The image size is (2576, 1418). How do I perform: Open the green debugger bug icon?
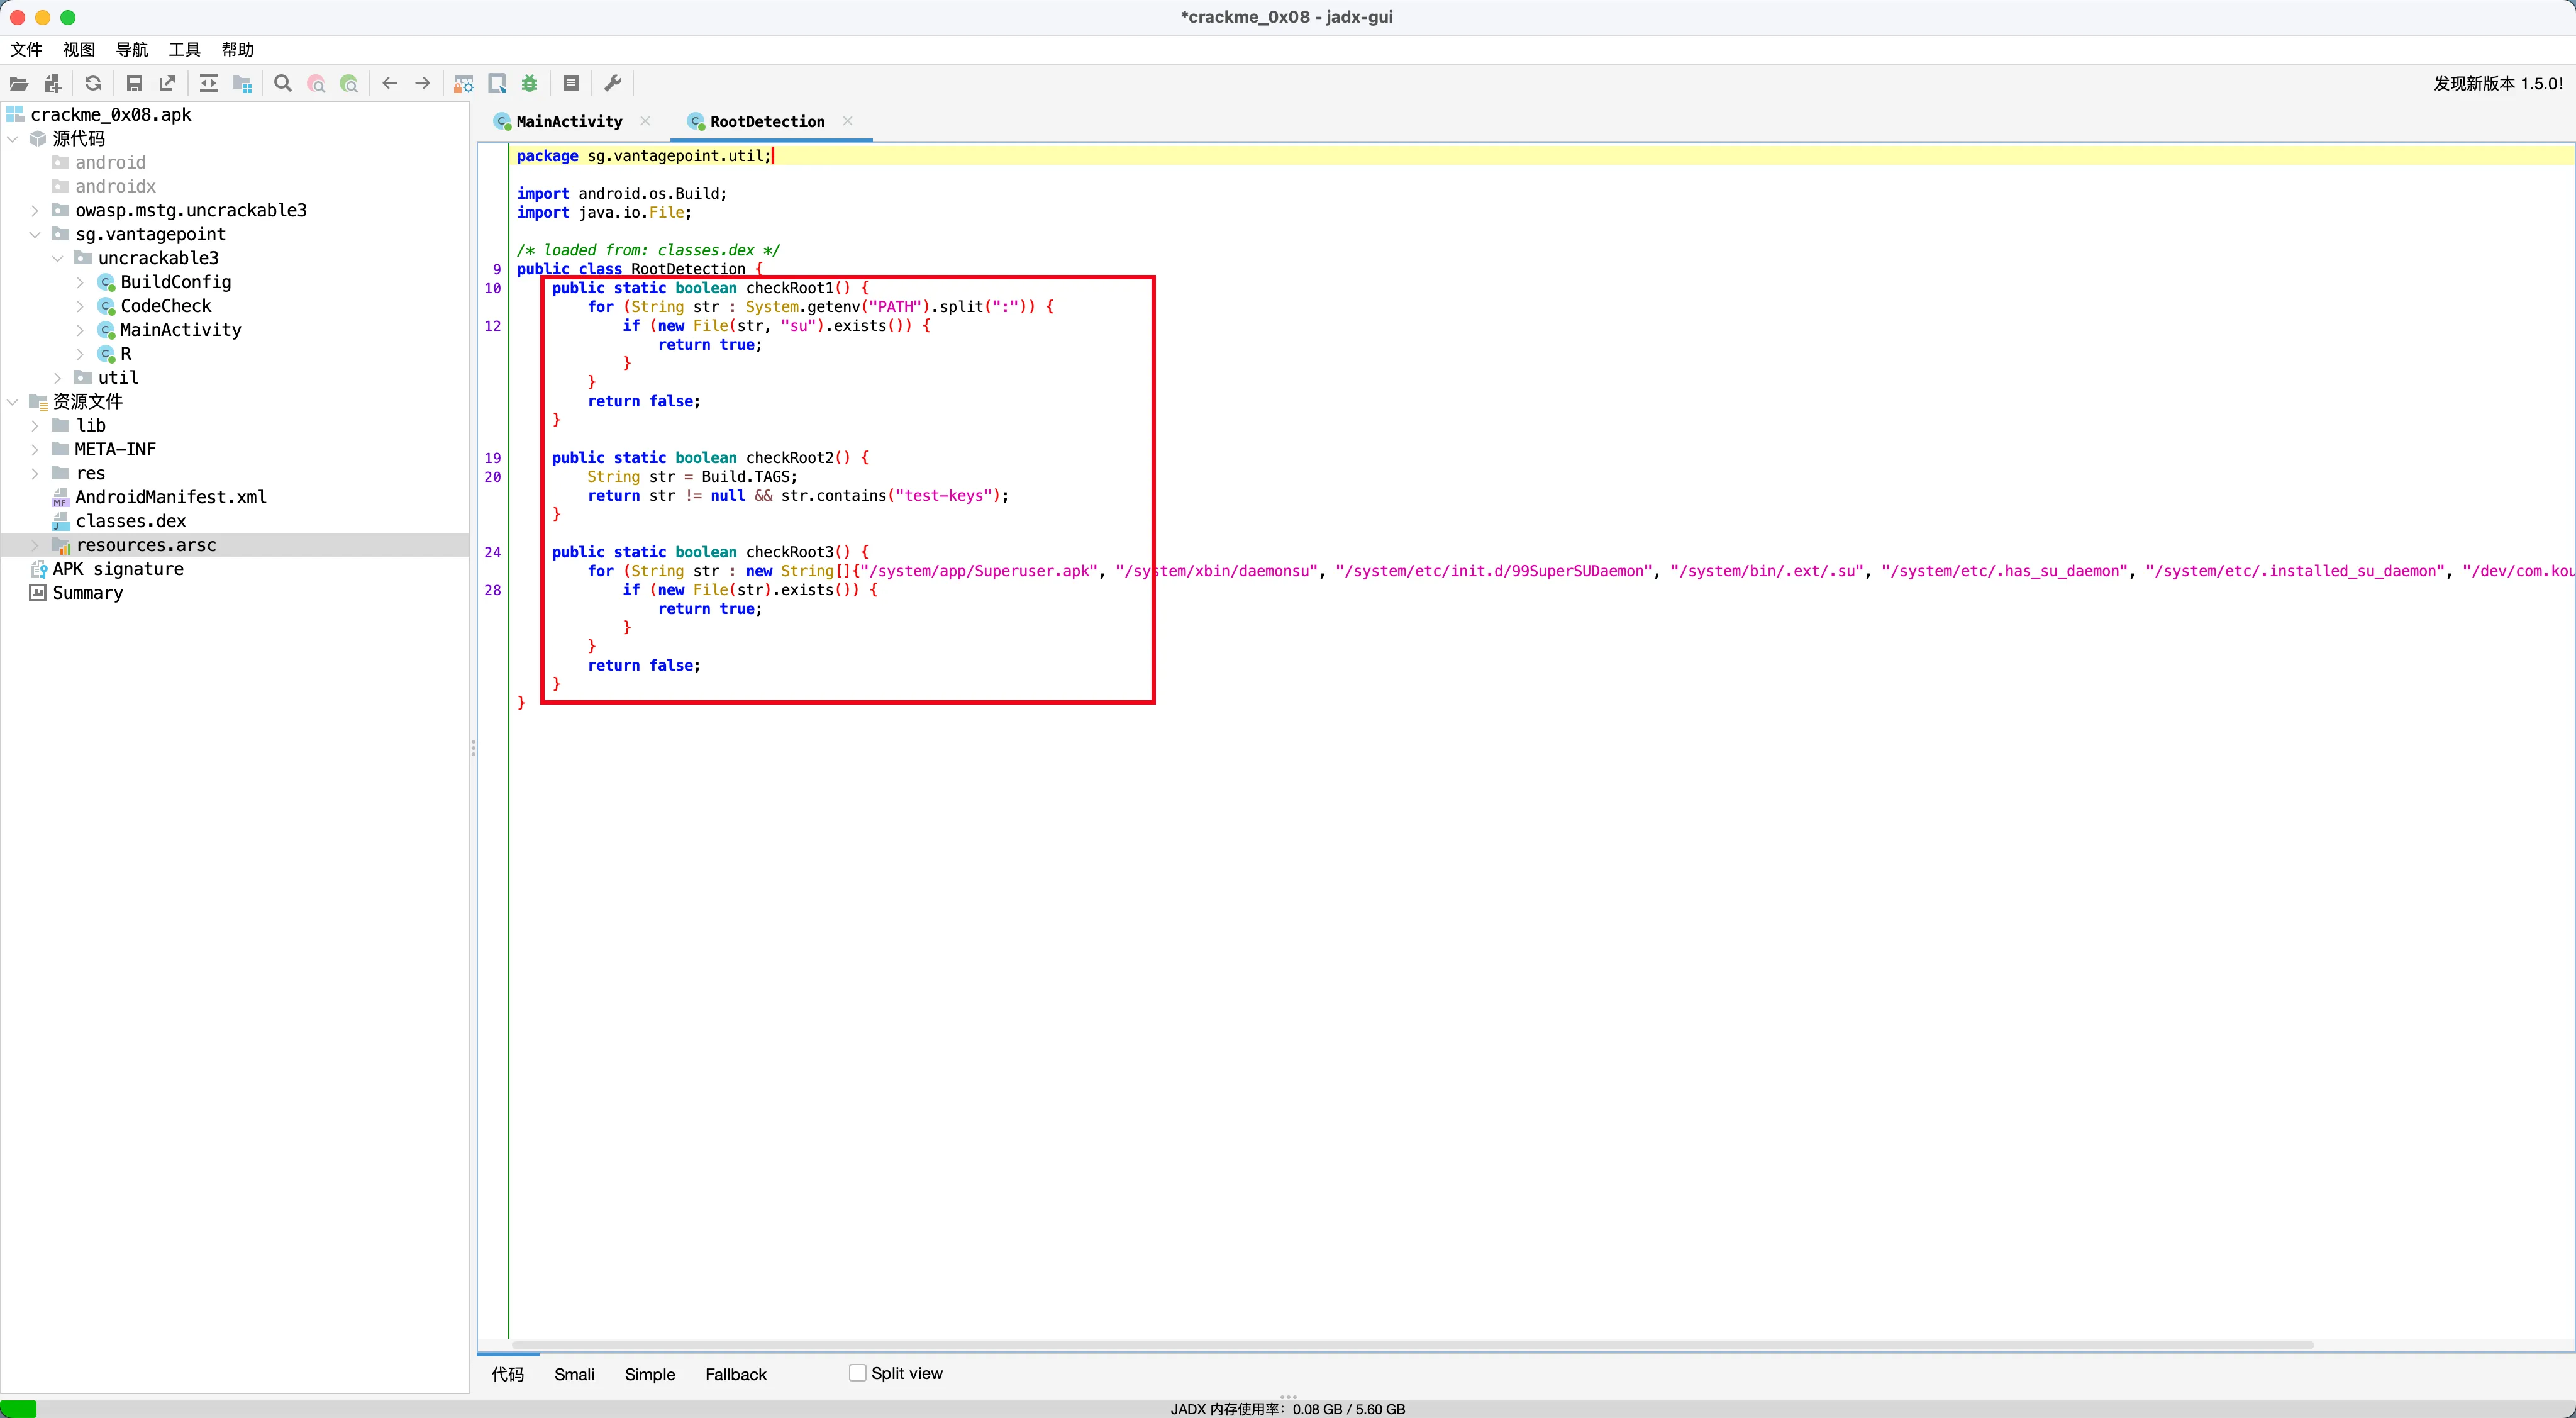point(530,84)
